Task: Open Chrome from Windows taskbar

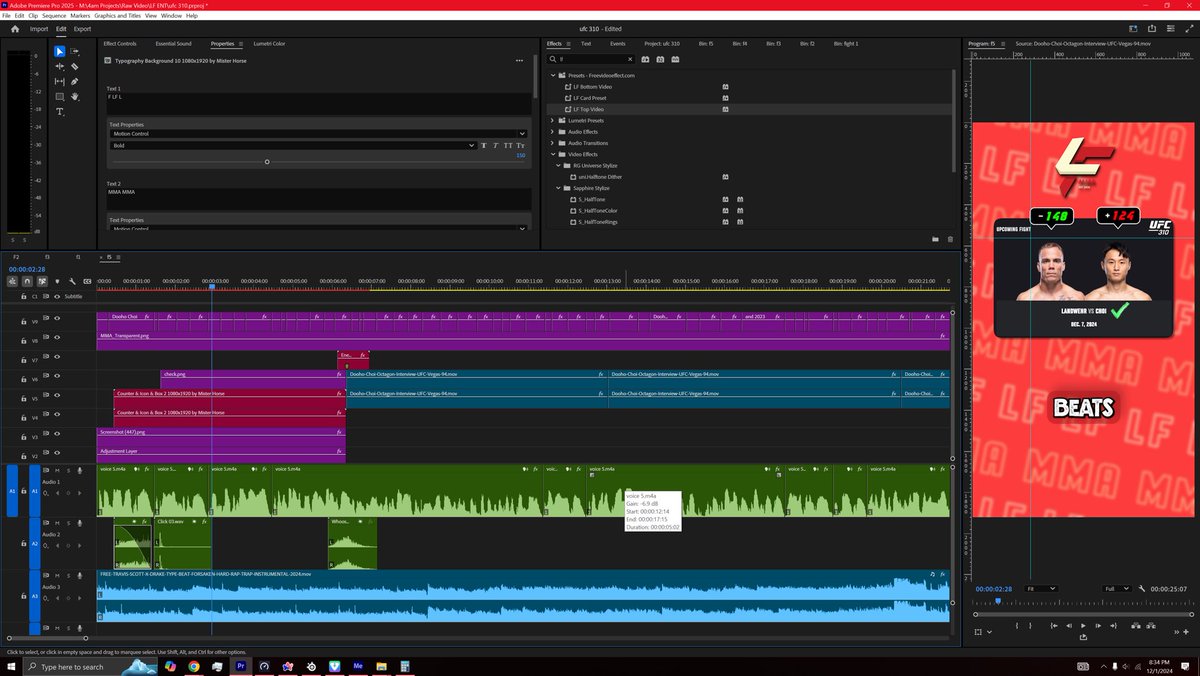Action: (193, 666)
